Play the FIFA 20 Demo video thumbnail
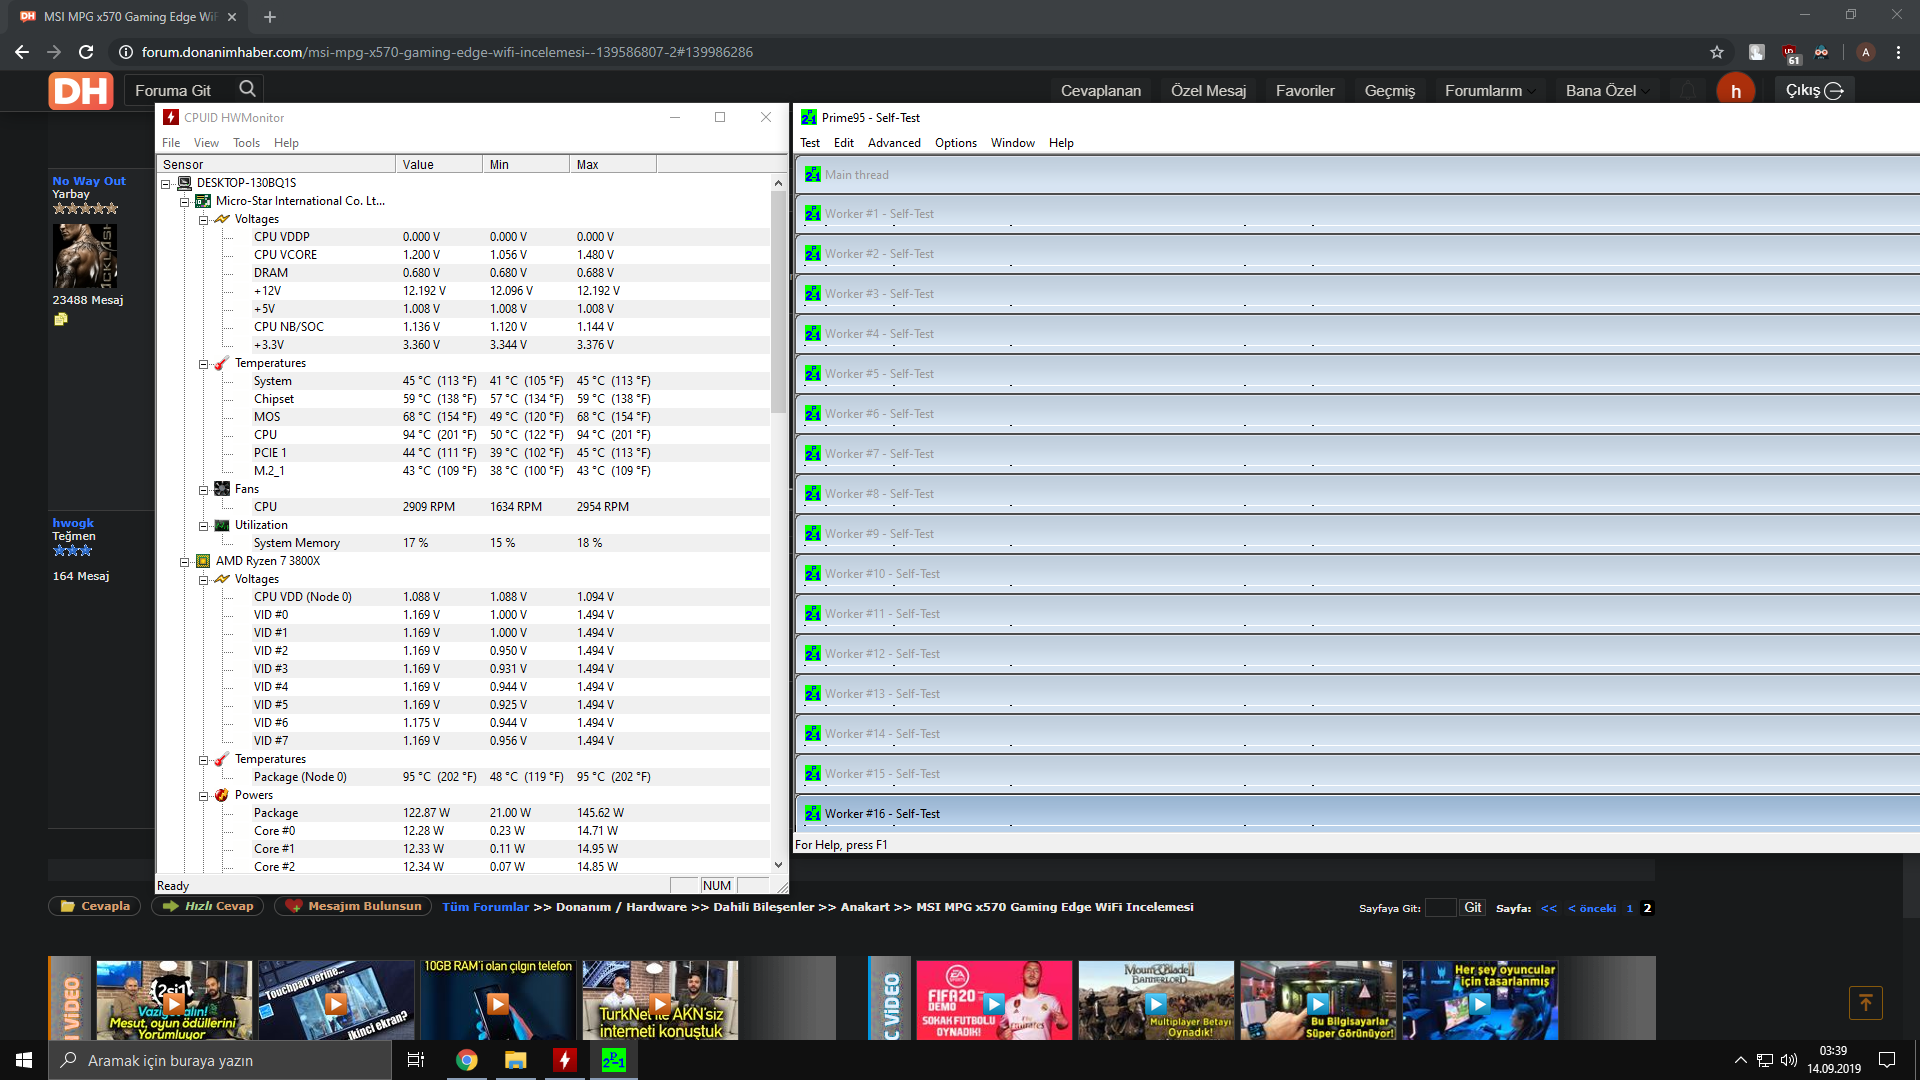Image resolution: width=1920 pixels, height=1080 pixels. [994, 1000]
